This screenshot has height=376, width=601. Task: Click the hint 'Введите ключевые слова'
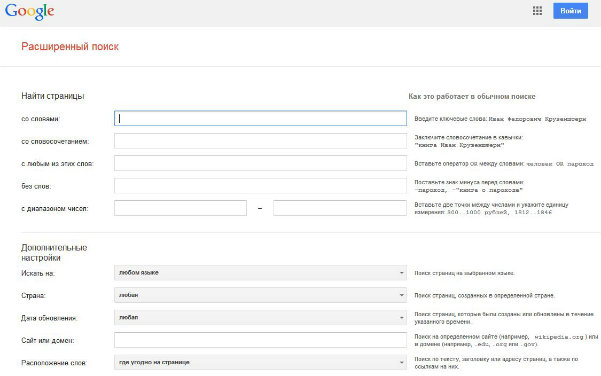[500, 119]
